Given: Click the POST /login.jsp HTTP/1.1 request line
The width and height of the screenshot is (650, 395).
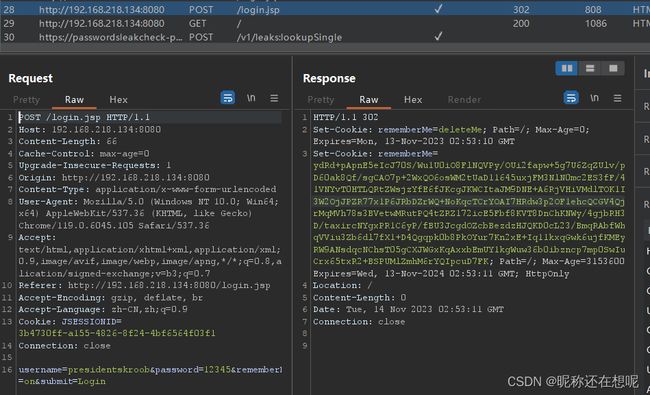Looking at the screenshot, I should (84, 117).
